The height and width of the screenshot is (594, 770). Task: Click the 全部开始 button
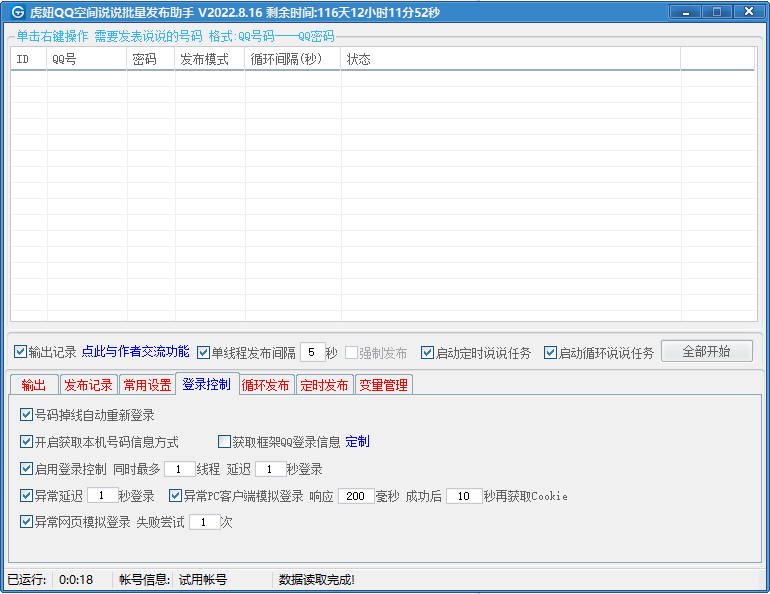coord(707,351)
